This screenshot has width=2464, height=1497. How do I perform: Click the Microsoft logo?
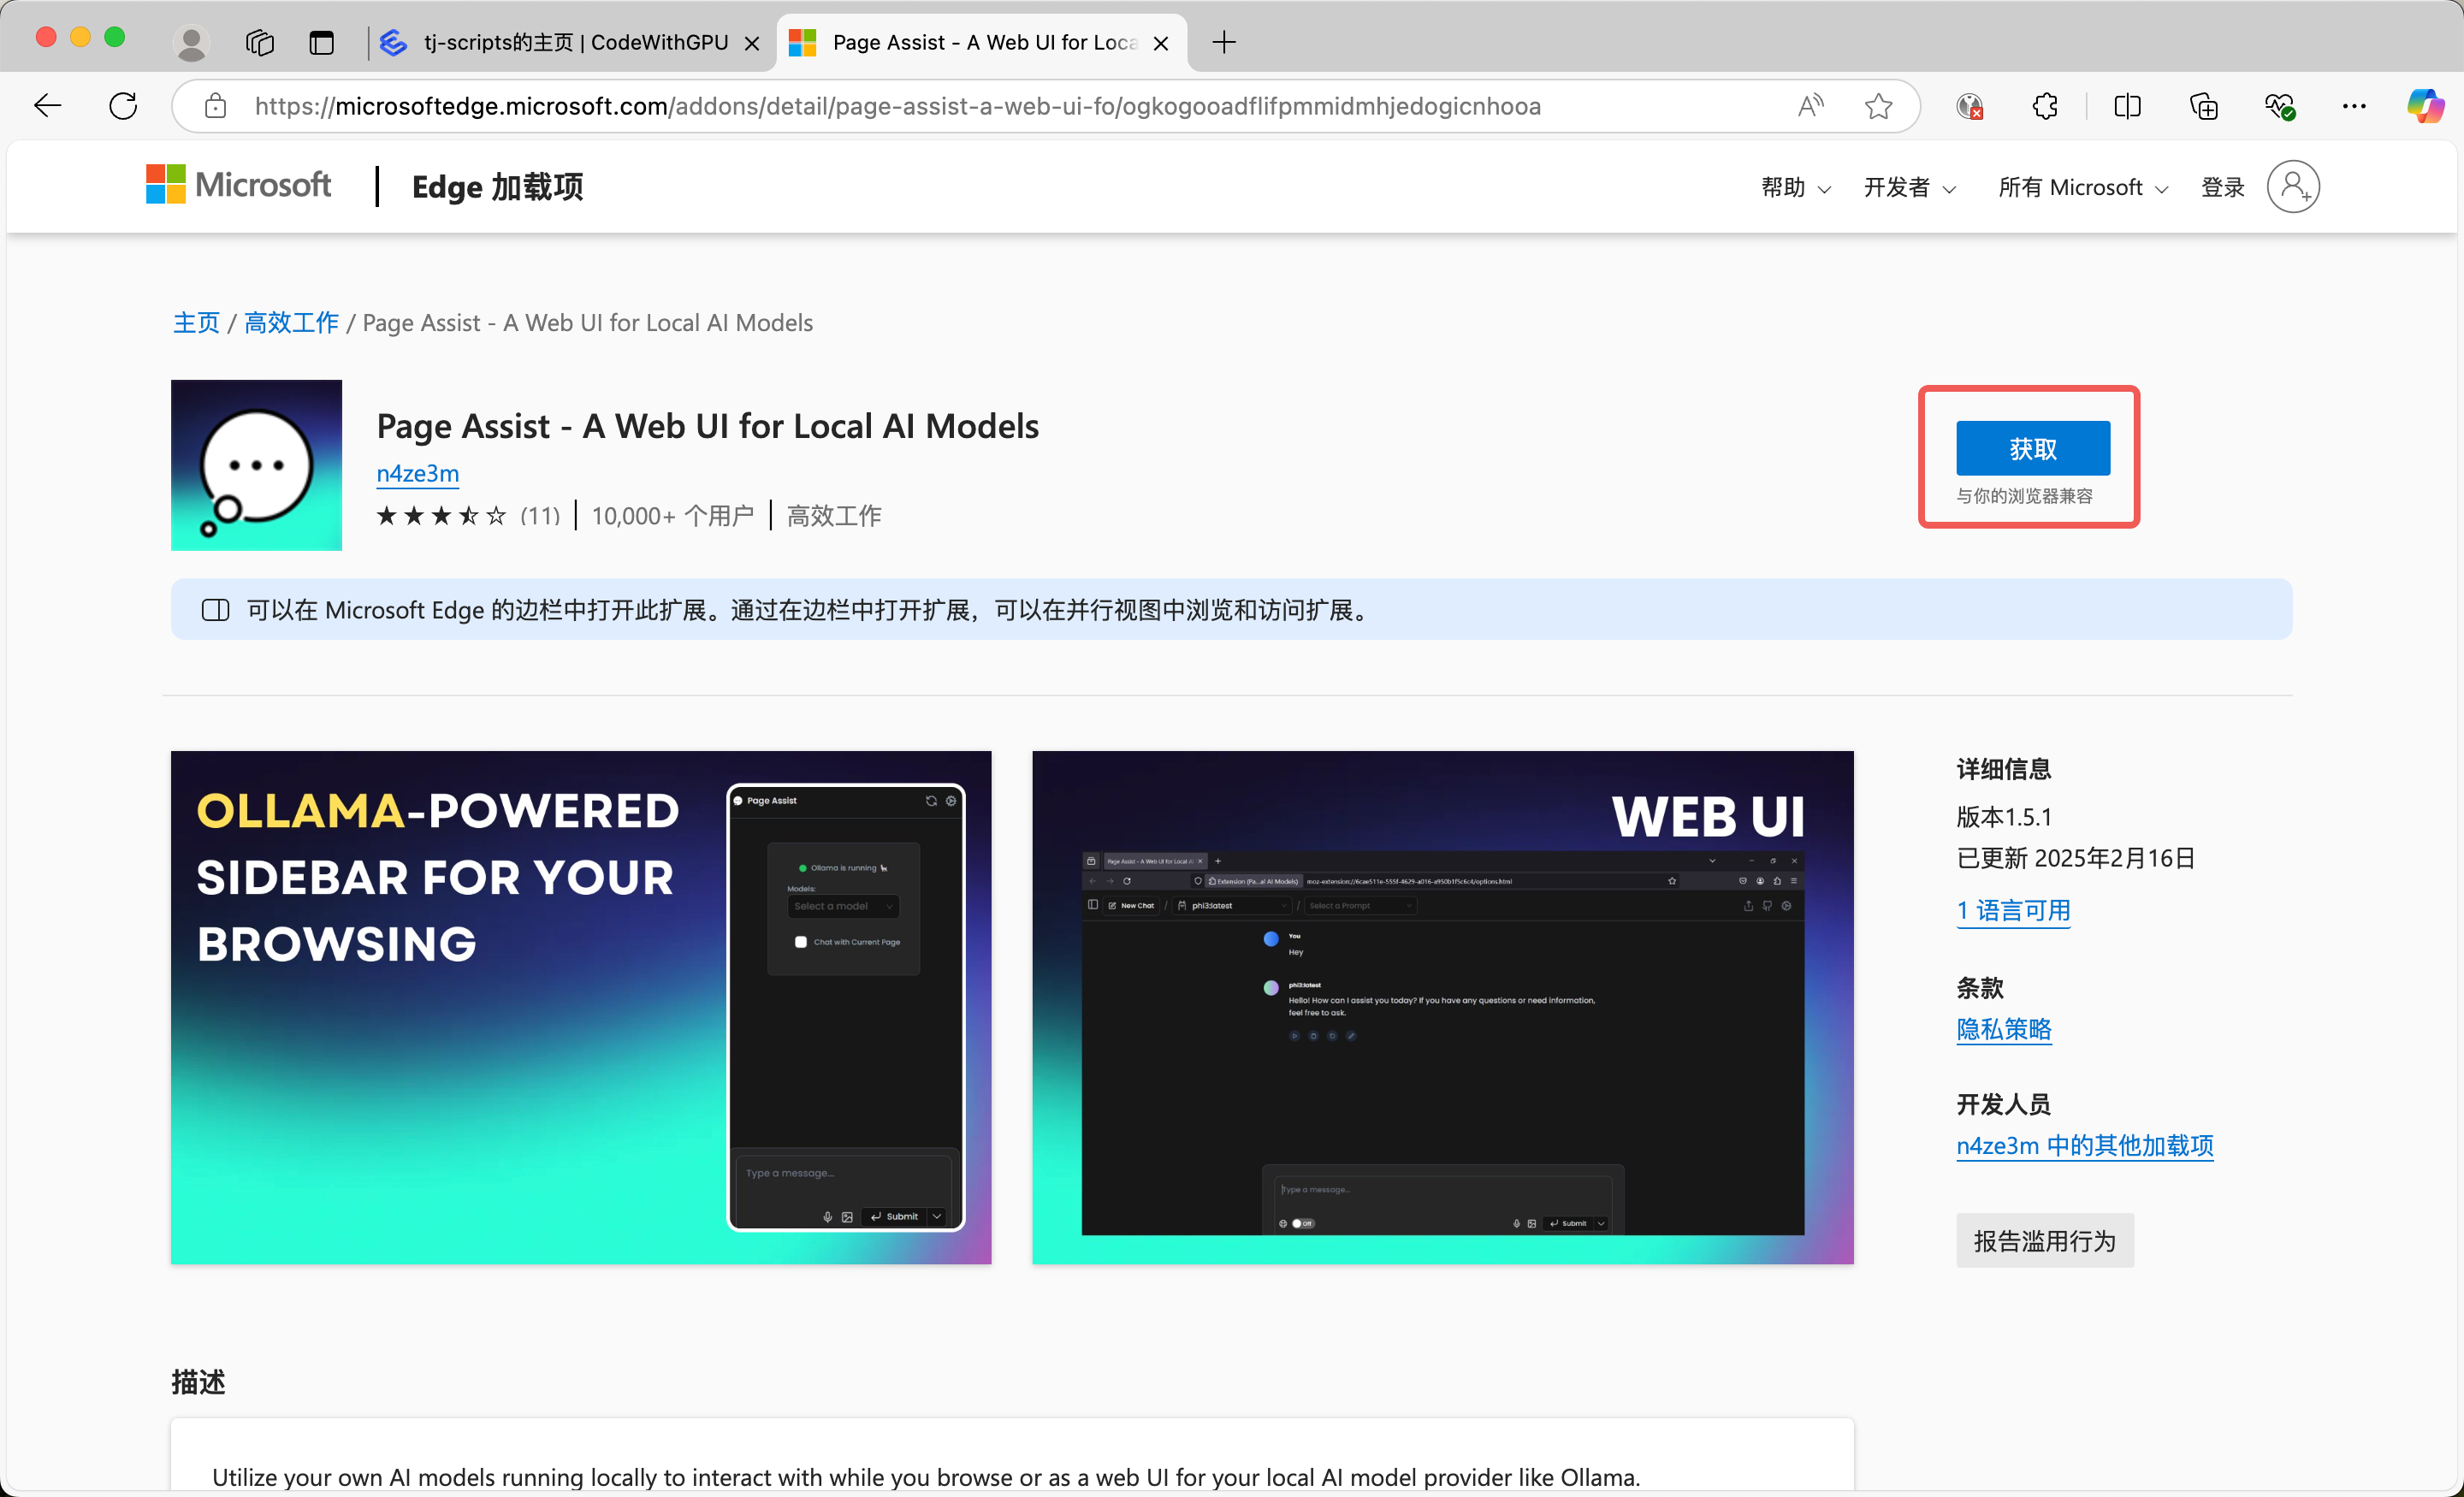(x=238, y=185)
